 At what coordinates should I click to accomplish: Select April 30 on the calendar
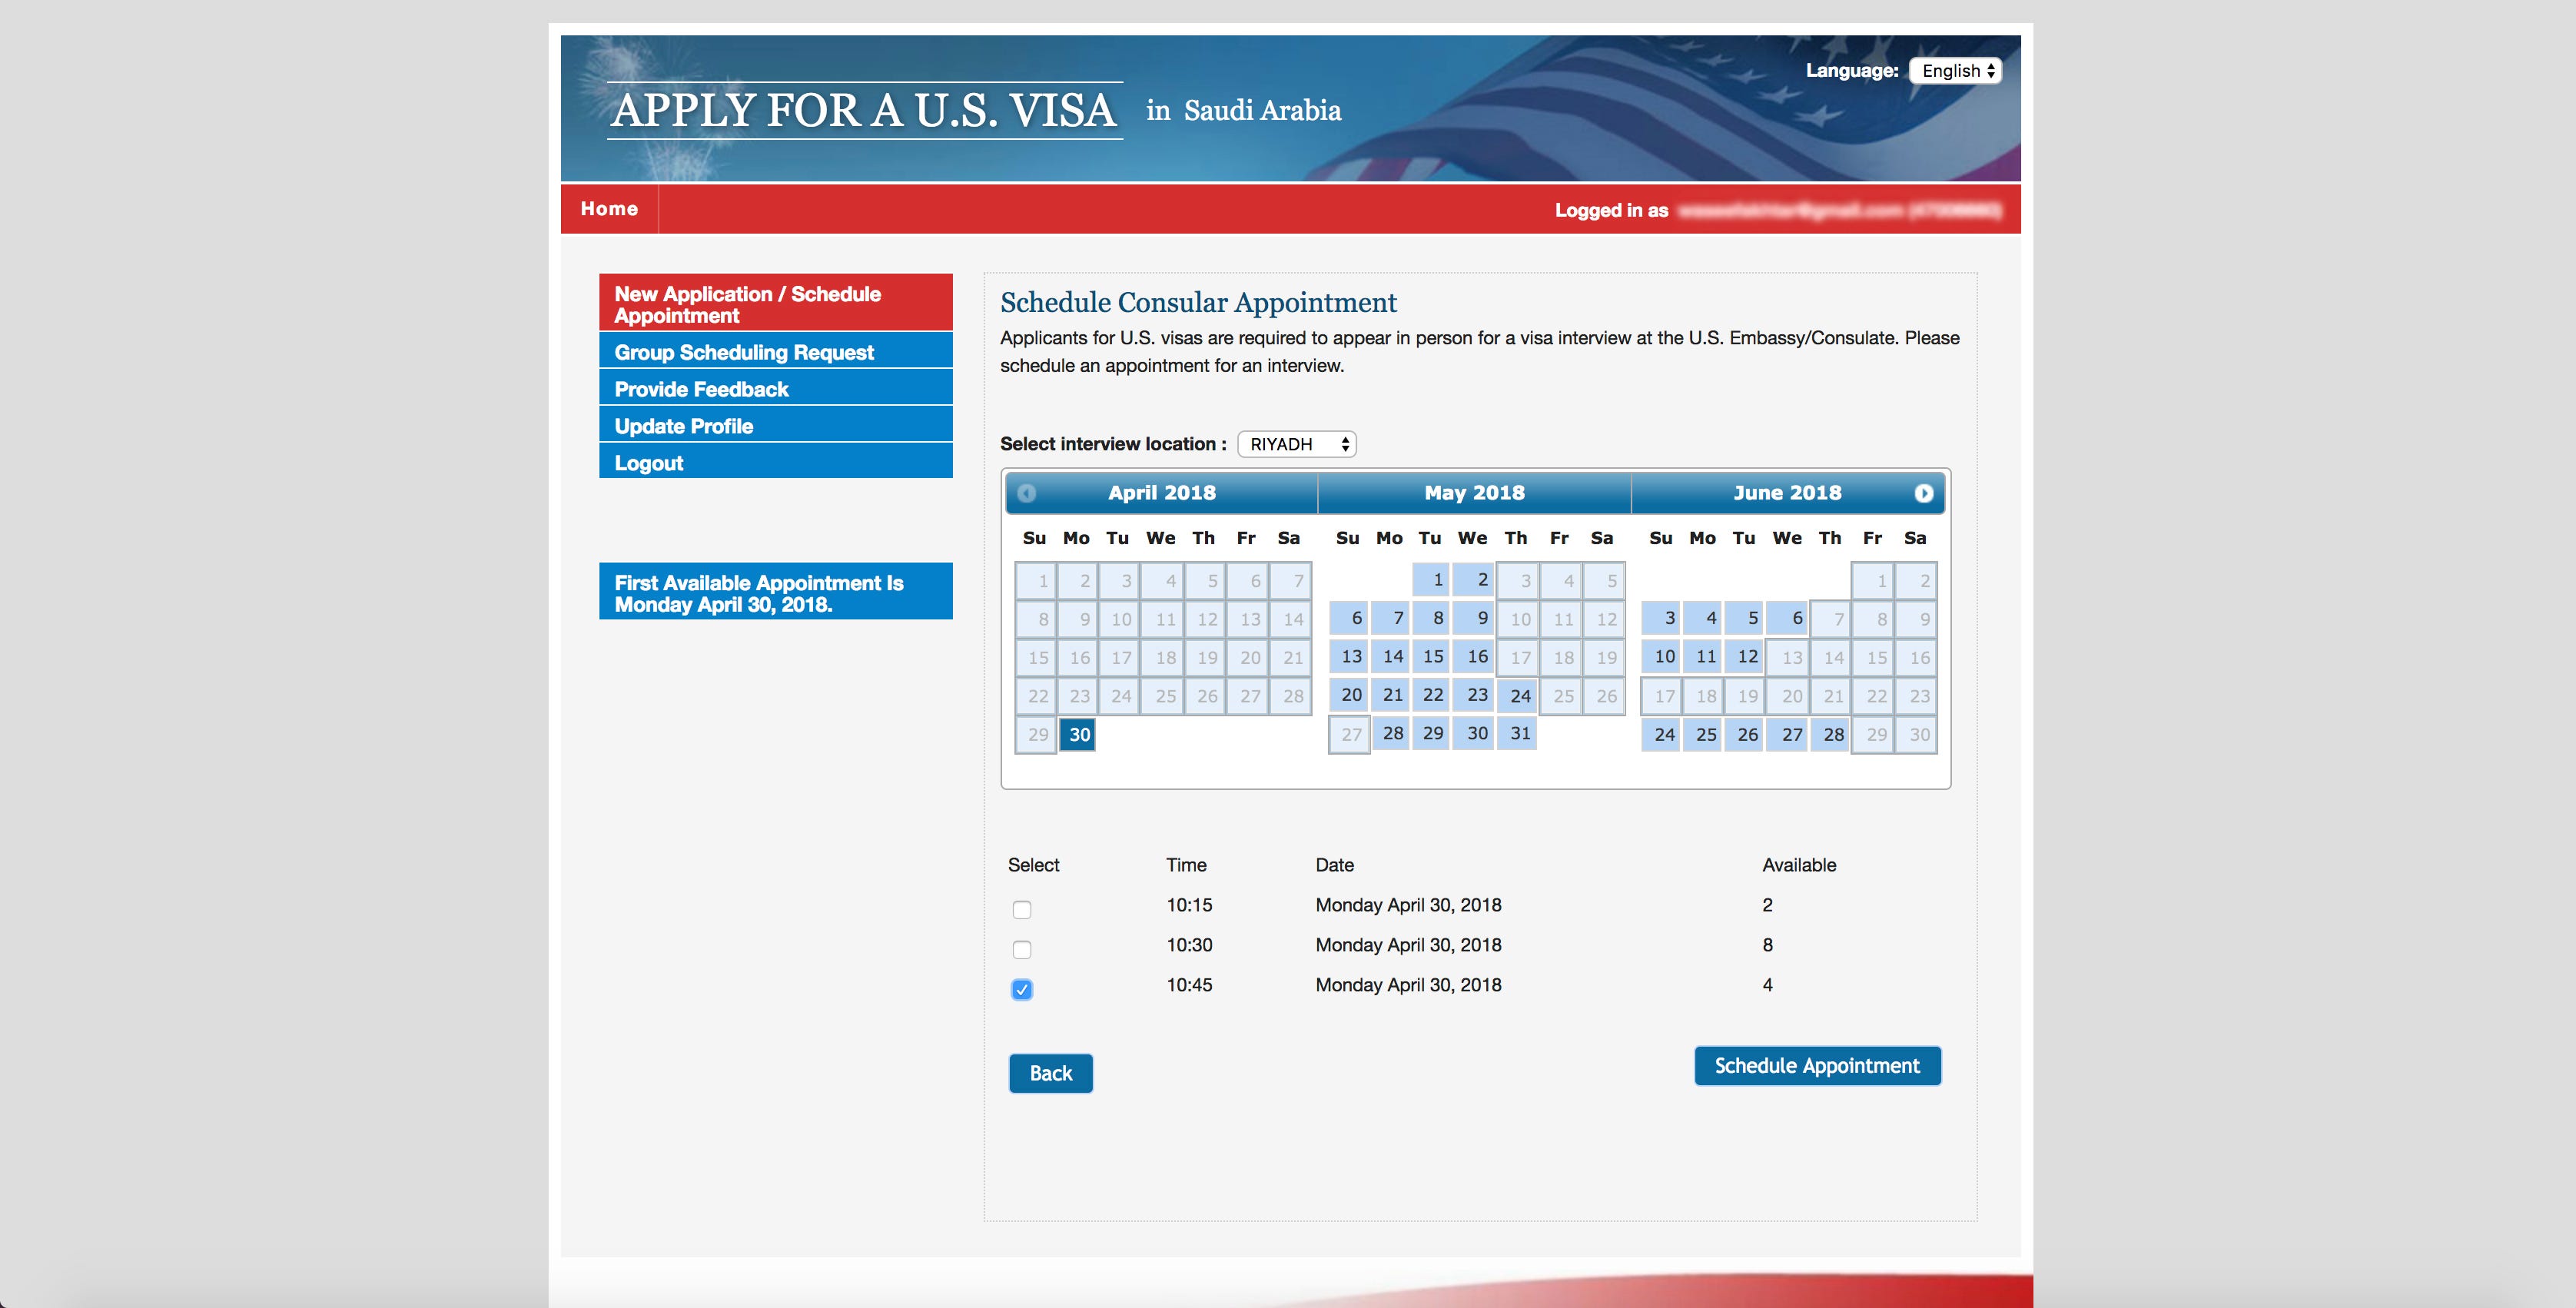tap(1078, 735)
